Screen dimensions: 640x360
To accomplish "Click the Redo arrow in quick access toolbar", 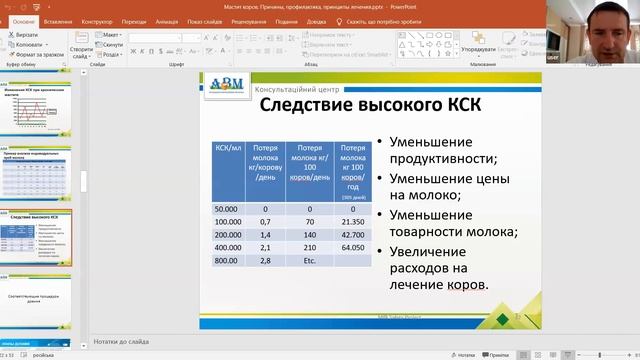I will [23, 7].
